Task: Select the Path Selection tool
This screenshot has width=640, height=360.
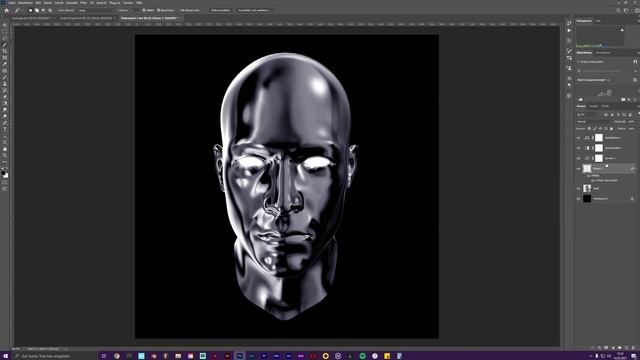Action: (x=5, y=136)
